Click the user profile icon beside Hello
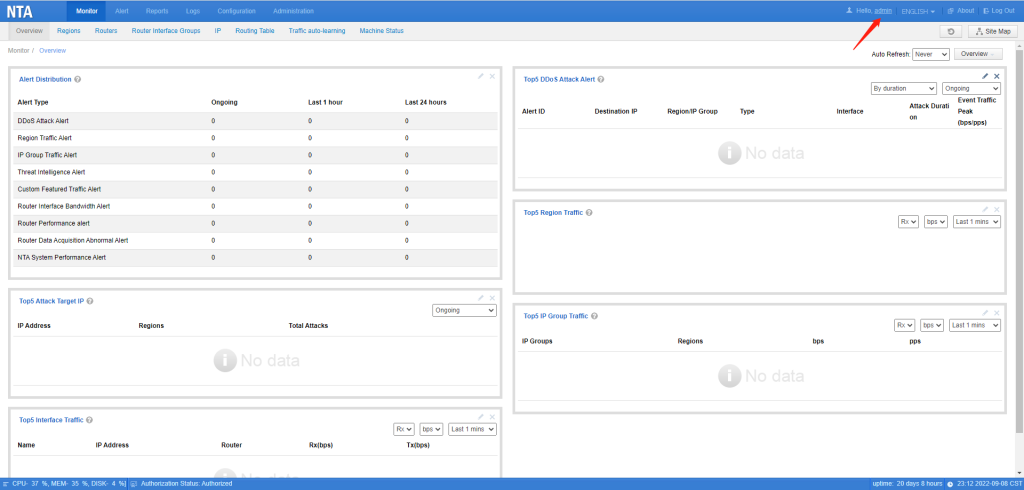This screenshot has width=1024, height=490. pos(849,10)
